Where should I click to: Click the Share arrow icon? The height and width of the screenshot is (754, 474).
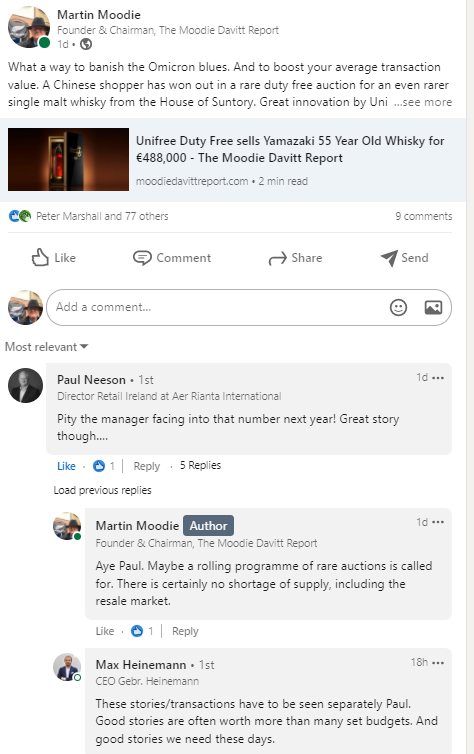tap(277, 259)
